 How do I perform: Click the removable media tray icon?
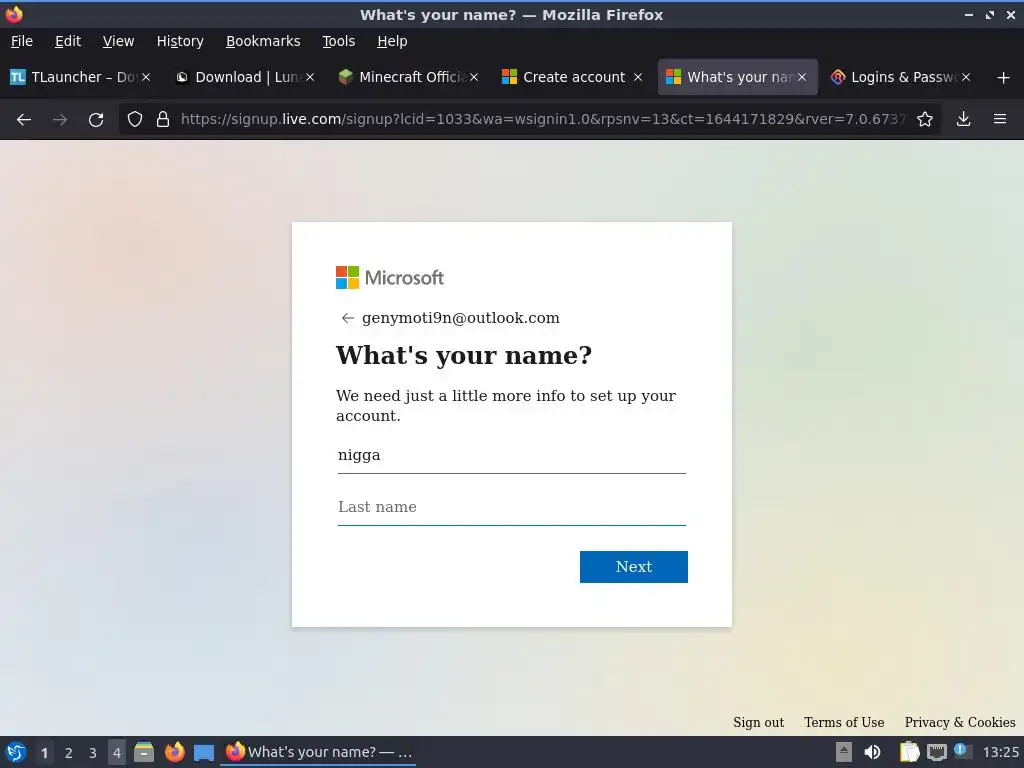click(844, 752)
